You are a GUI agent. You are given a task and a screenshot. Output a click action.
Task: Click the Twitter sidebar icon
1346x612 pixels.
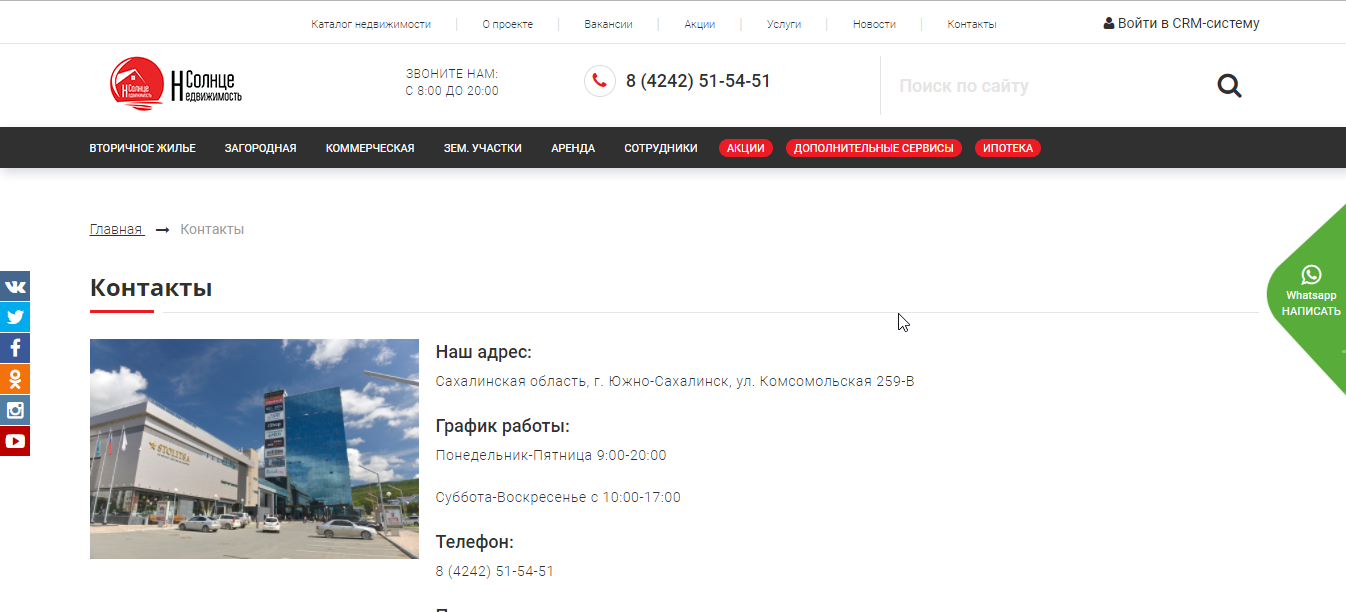[15, 317]
